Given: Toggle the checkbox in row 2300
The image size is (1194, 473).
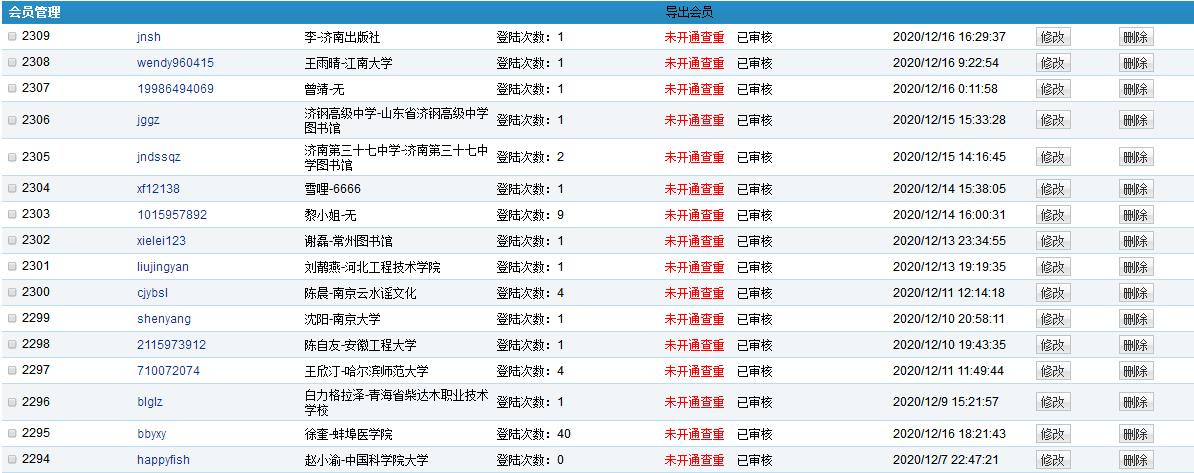Looking at the screenshot, I should pyautogui.click(x=12, y=293).
